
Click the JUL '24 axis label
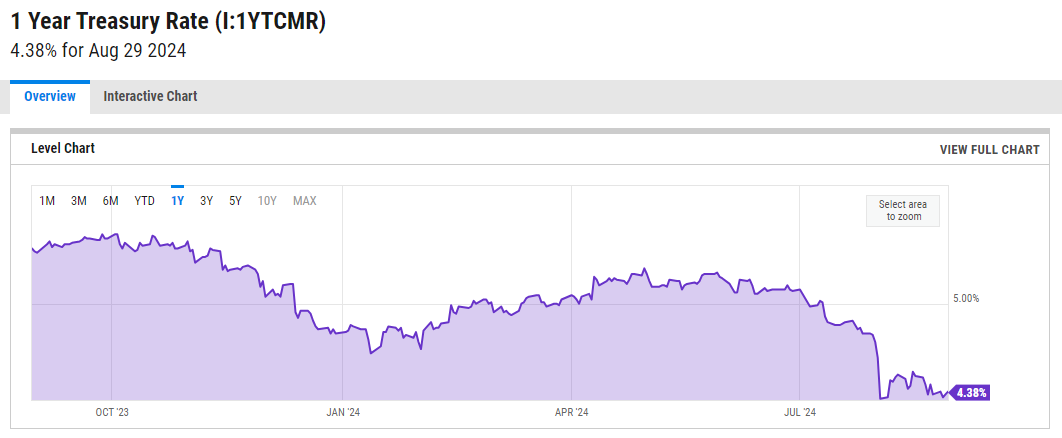click(800, 412)
